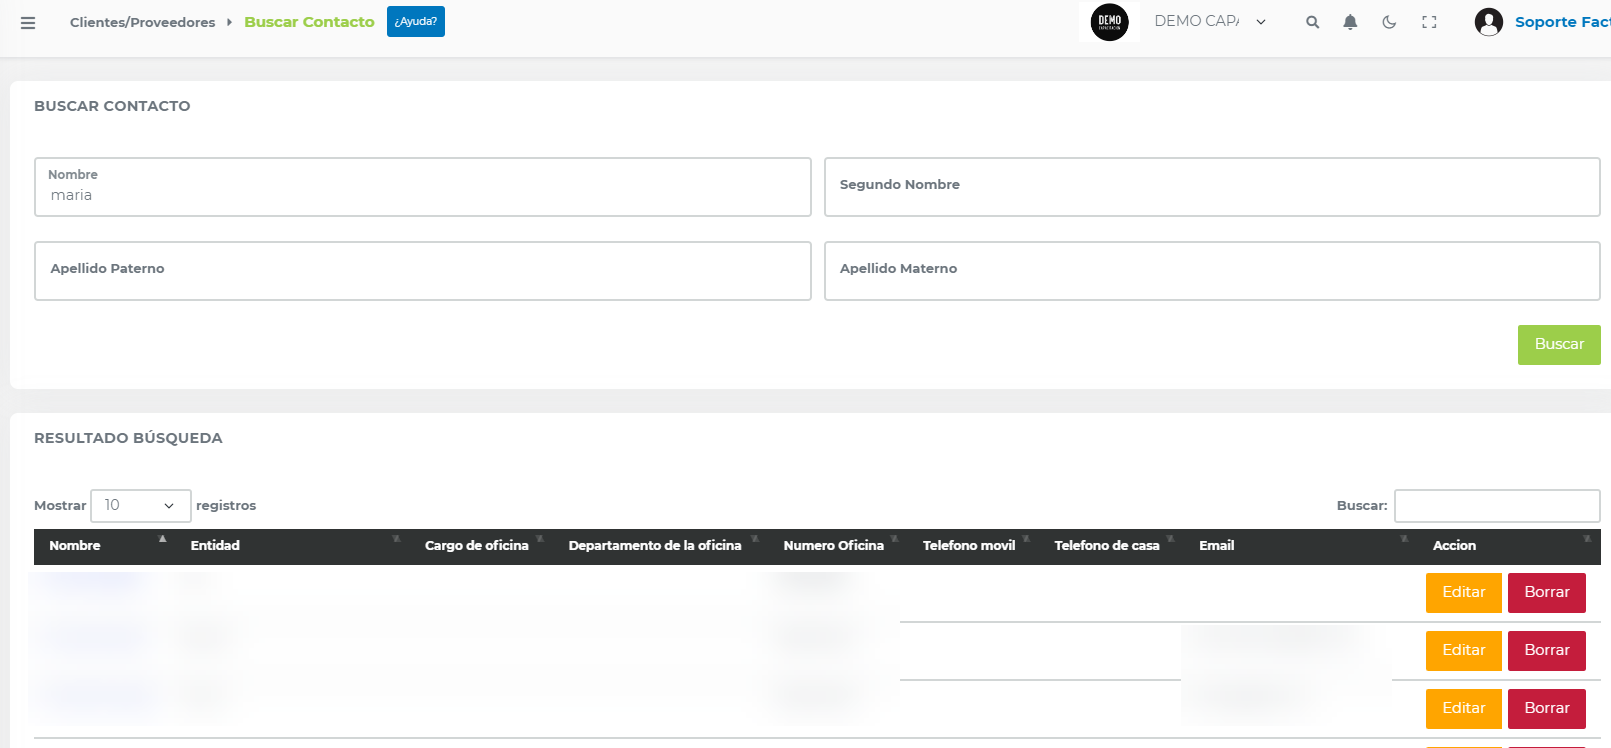Image resolution: width=1611 pixels, height=748 pixels.
Task: Go to Clientes/Proveedores breadcrumb
Action: click(142, 22)
